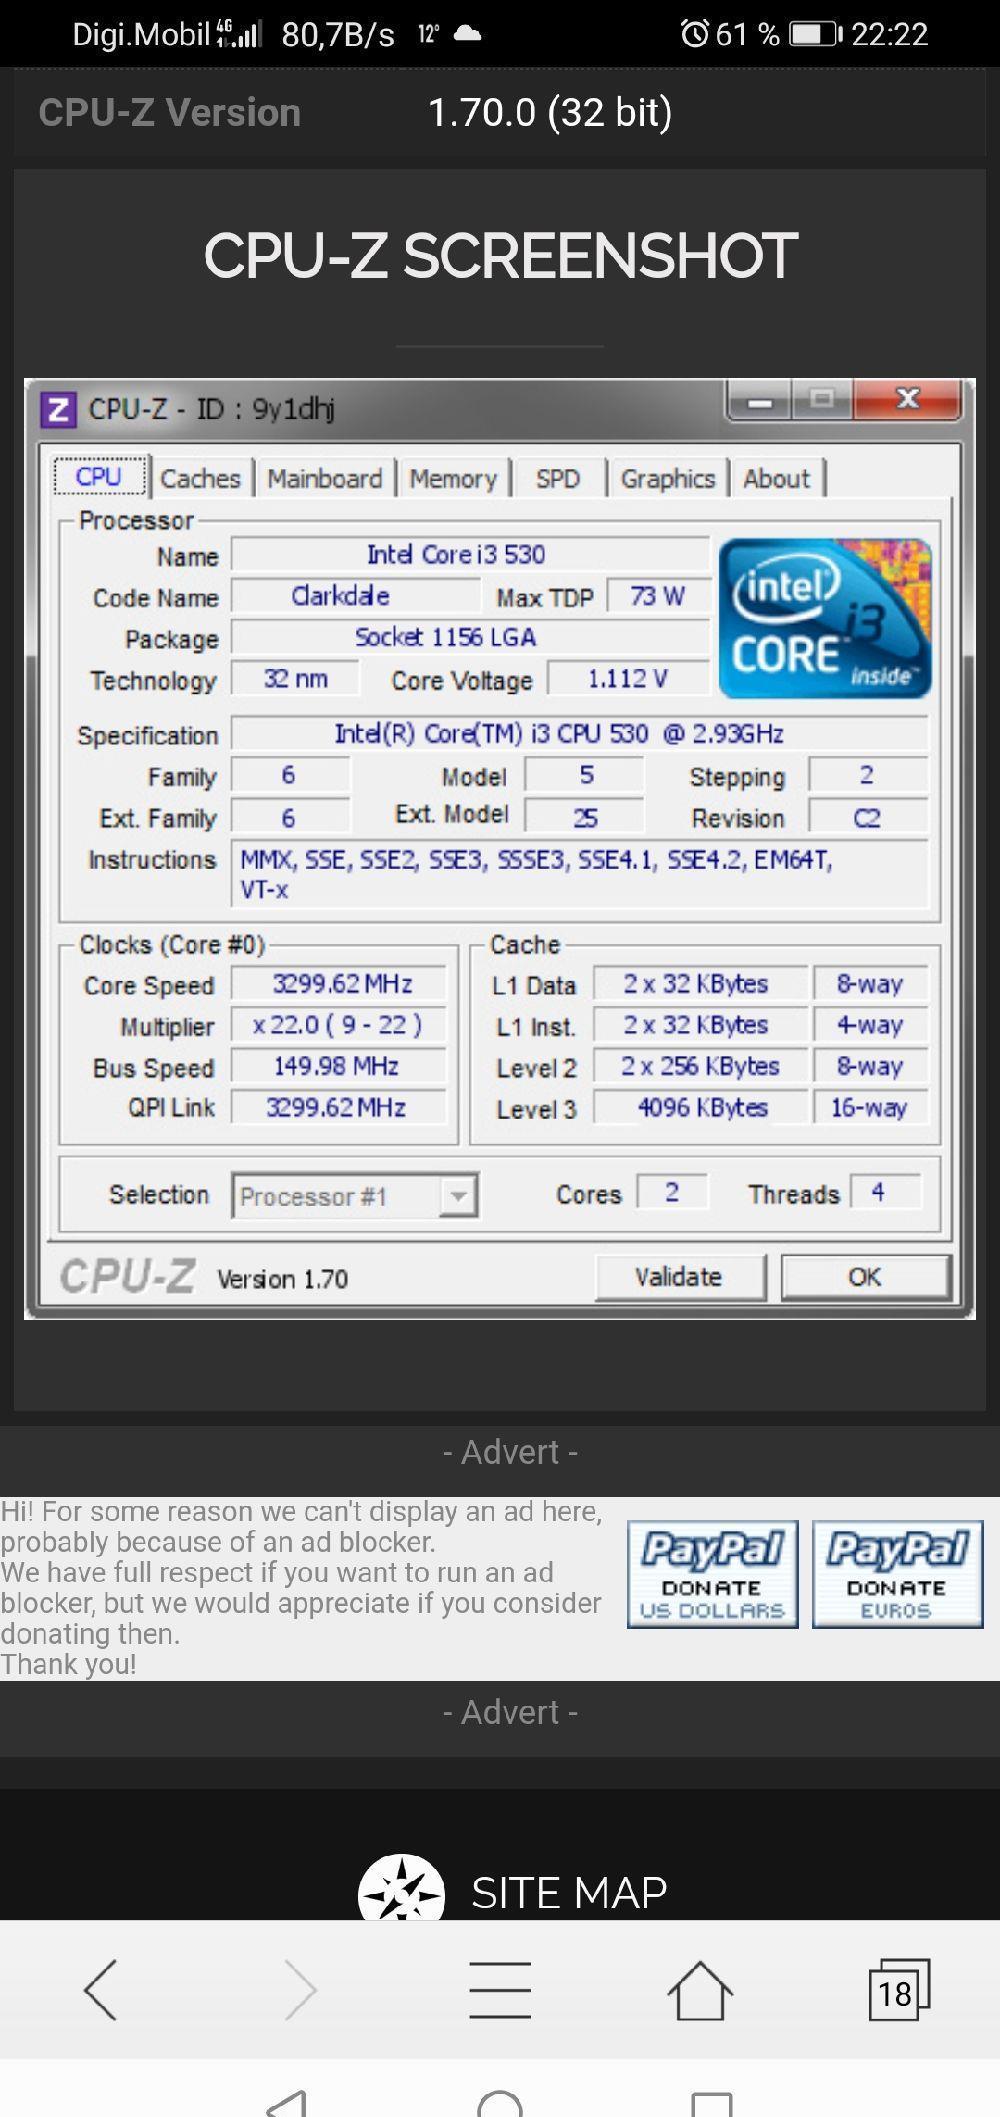Tap the browser forward arrow
The width and height of the screenshot is (1000, 2117).
(x=300, y=1990)
